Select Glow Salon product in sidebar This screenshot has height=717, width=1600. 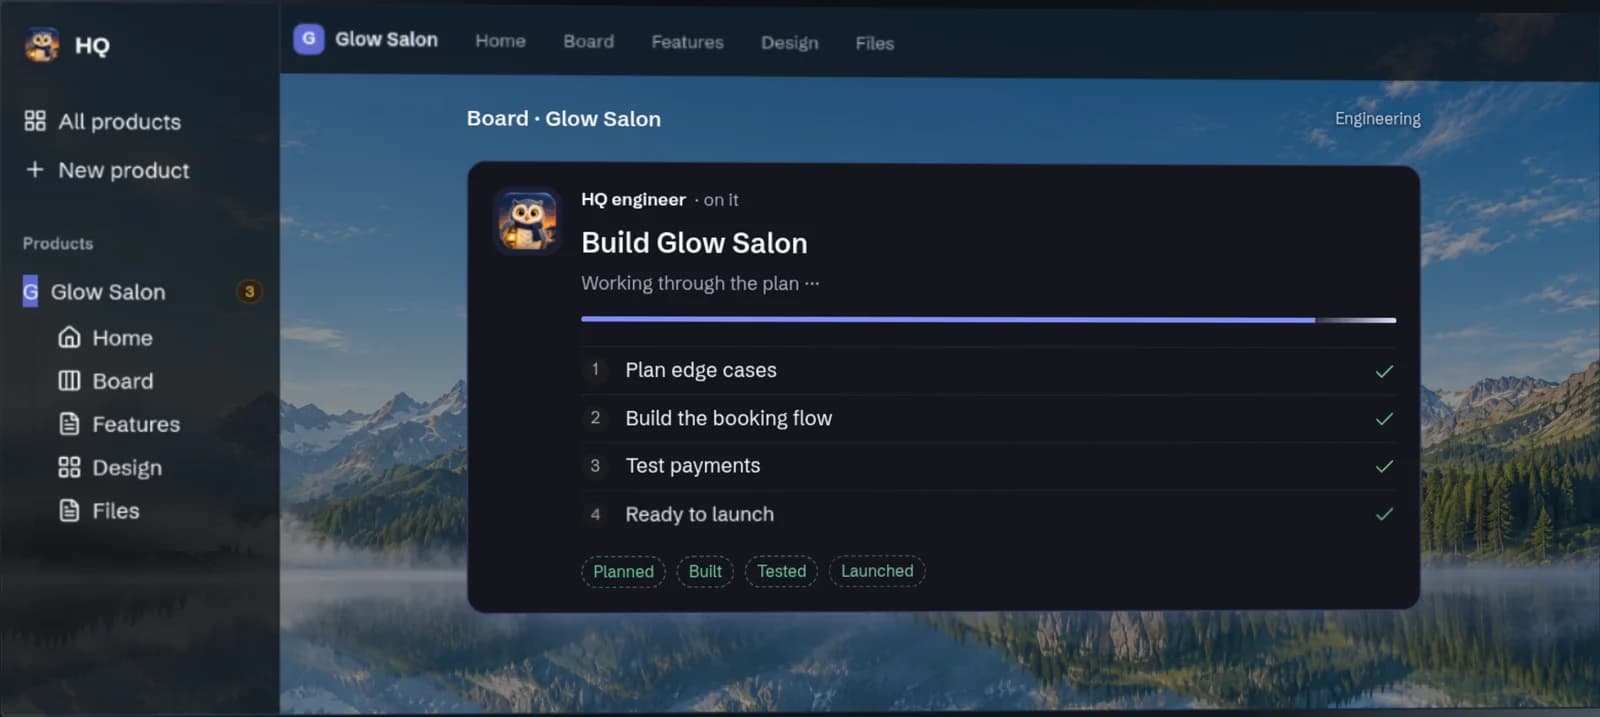click(108, 291)
